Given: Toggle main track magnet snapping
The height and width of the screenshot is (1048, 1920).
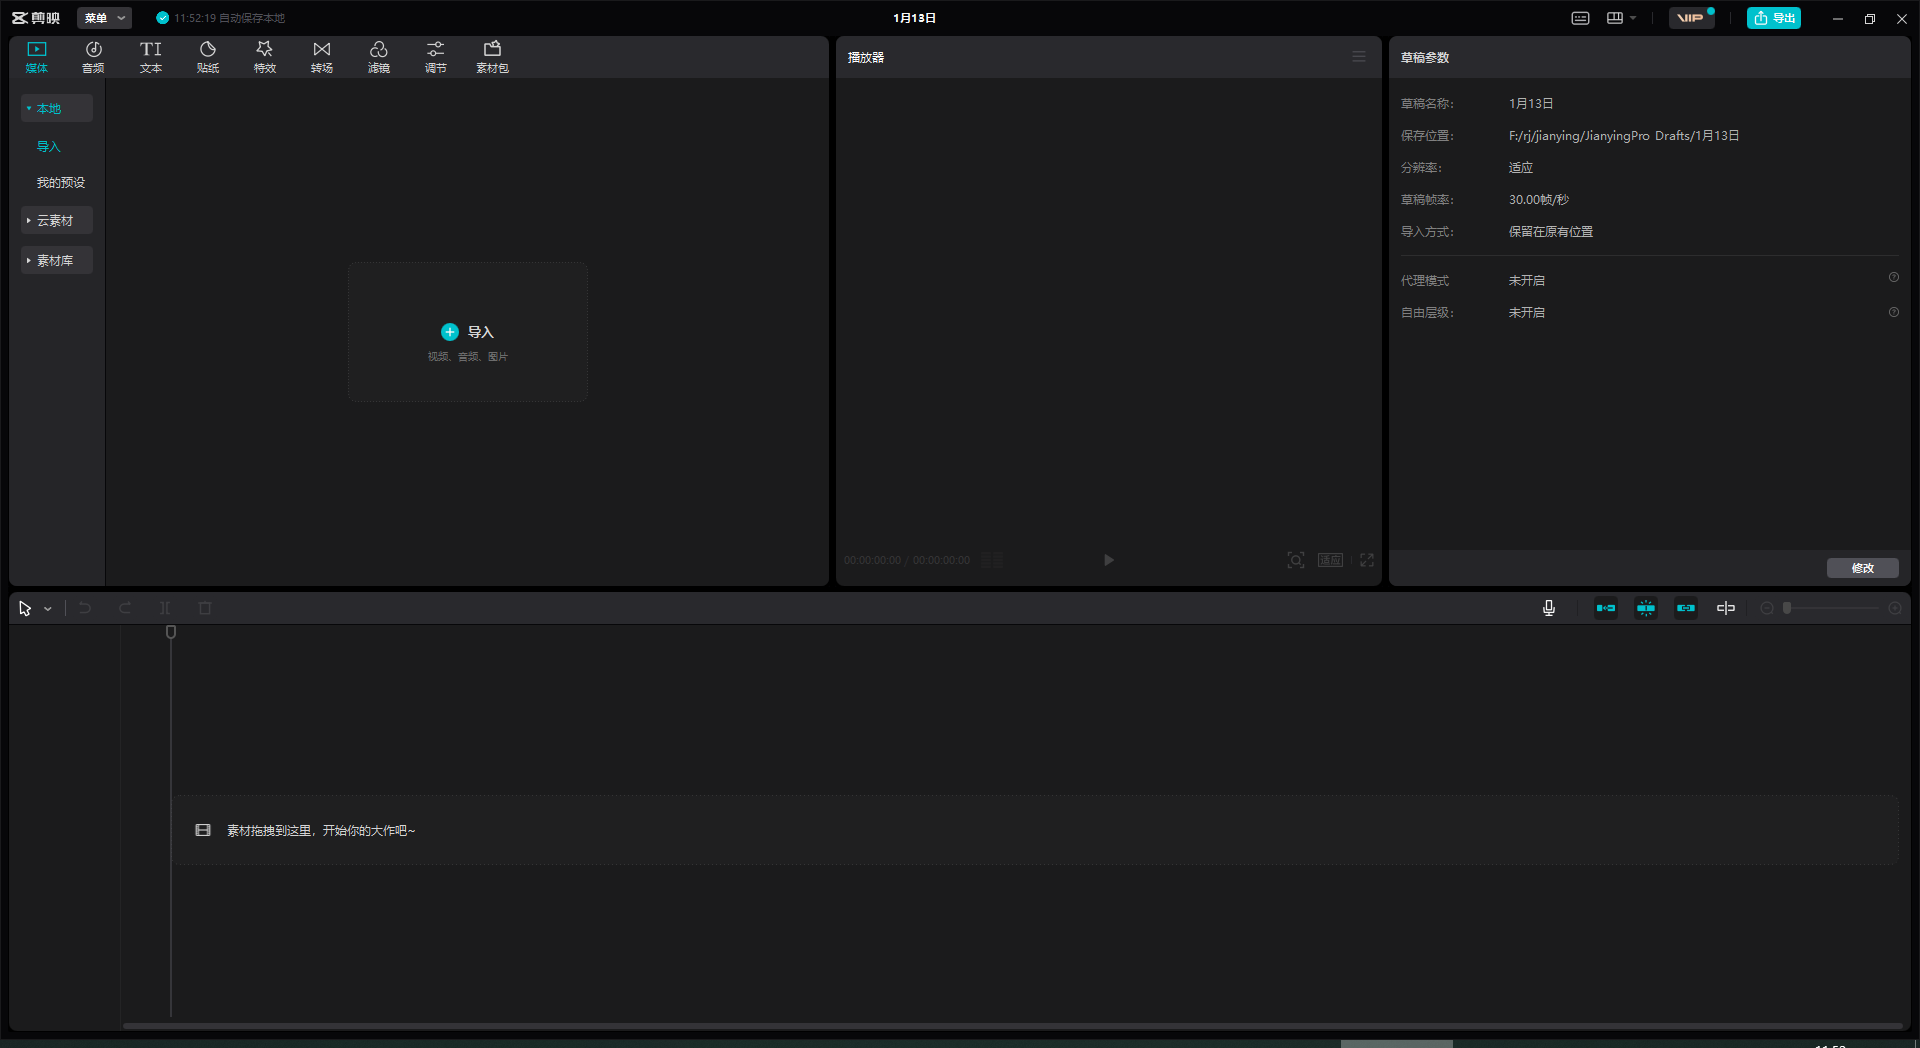Looking at the screenshot, I should click(1606, 608).
